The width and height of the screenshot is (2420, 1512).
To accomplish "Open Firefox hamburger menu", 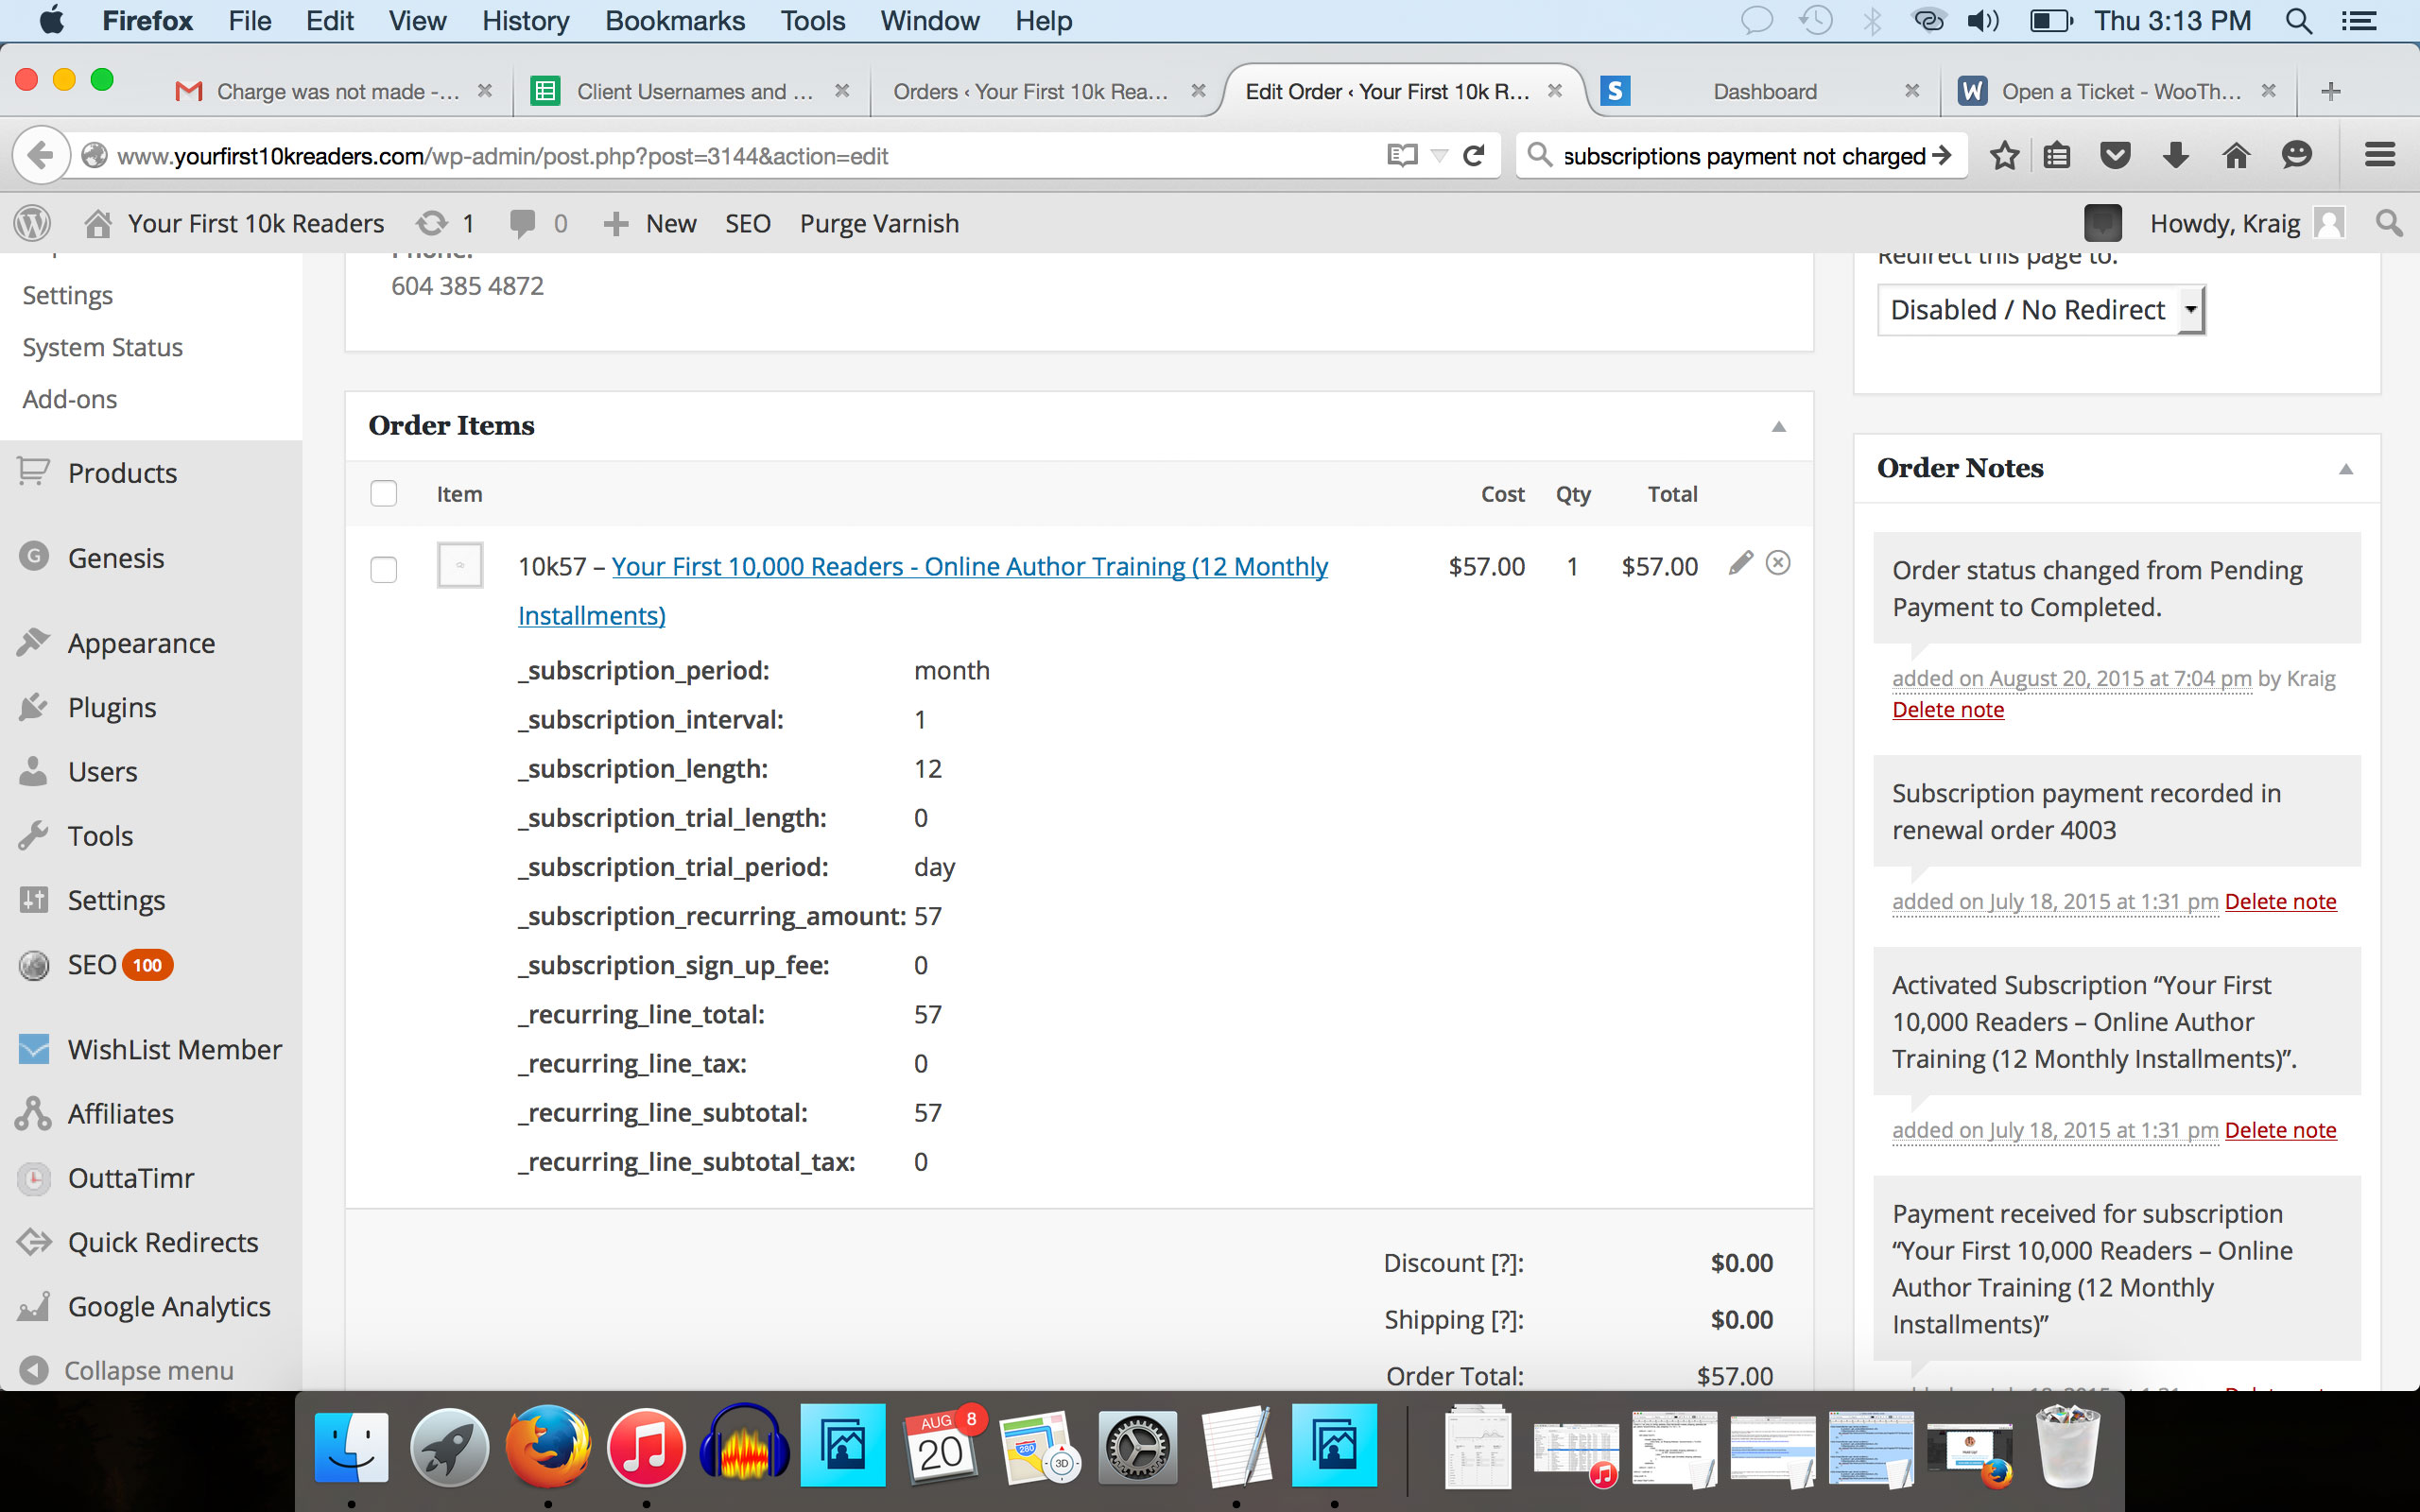I will (2379, 155).
